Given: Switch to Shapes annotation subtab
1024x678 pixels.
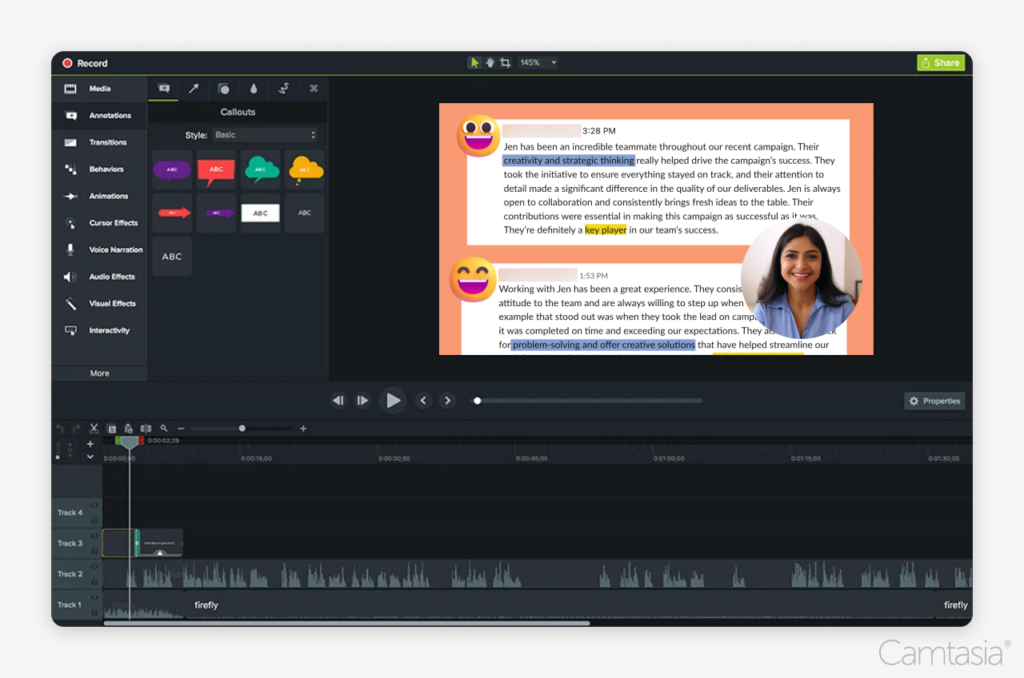Looking at the screenshot, I should [x=223, y=88].
